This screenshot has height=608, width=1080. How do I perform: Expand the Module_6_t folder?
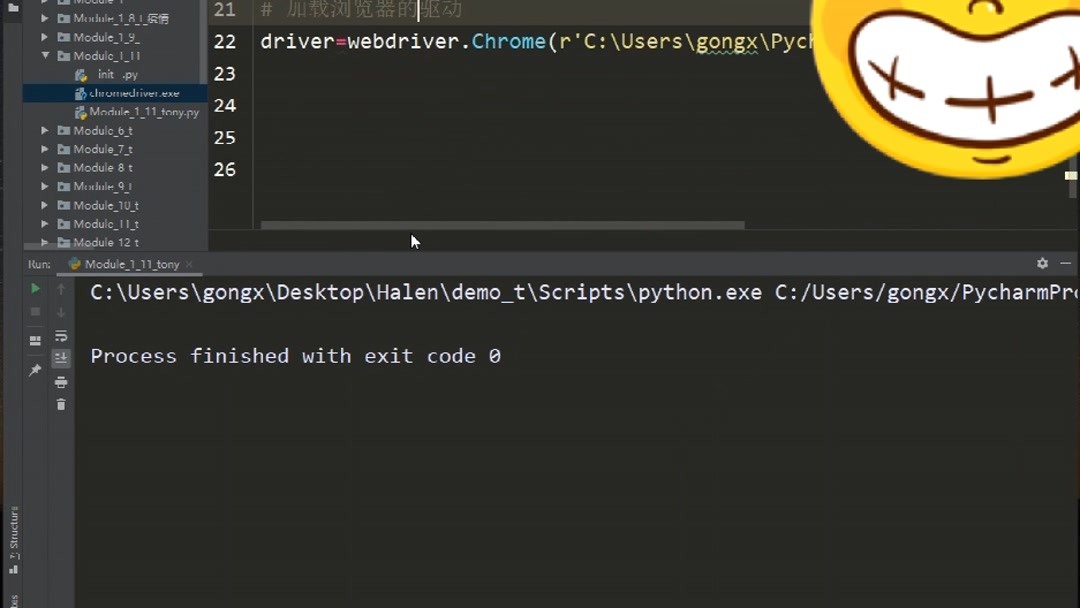tap(44, 130)
